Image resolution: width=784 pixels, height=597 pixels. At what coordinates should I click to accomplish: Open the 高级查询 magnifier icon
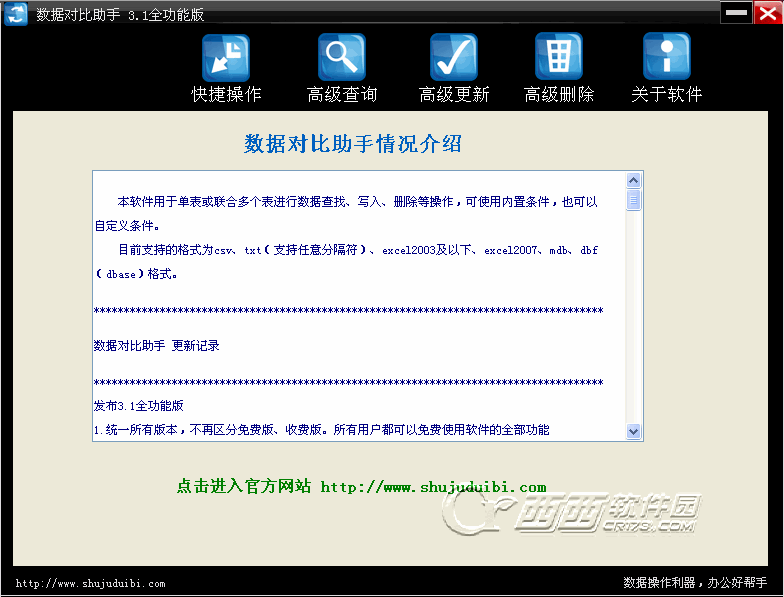[342, 57]
